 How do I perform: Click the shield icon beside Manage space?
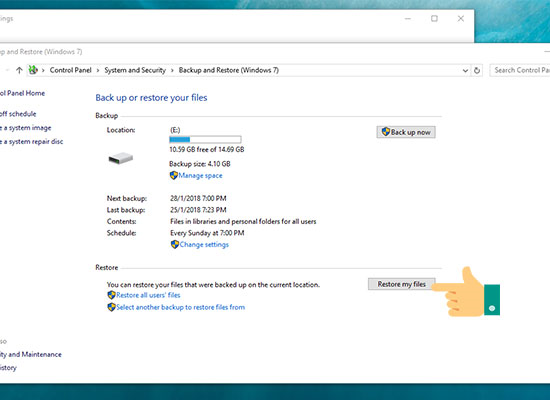click(174, 175)
